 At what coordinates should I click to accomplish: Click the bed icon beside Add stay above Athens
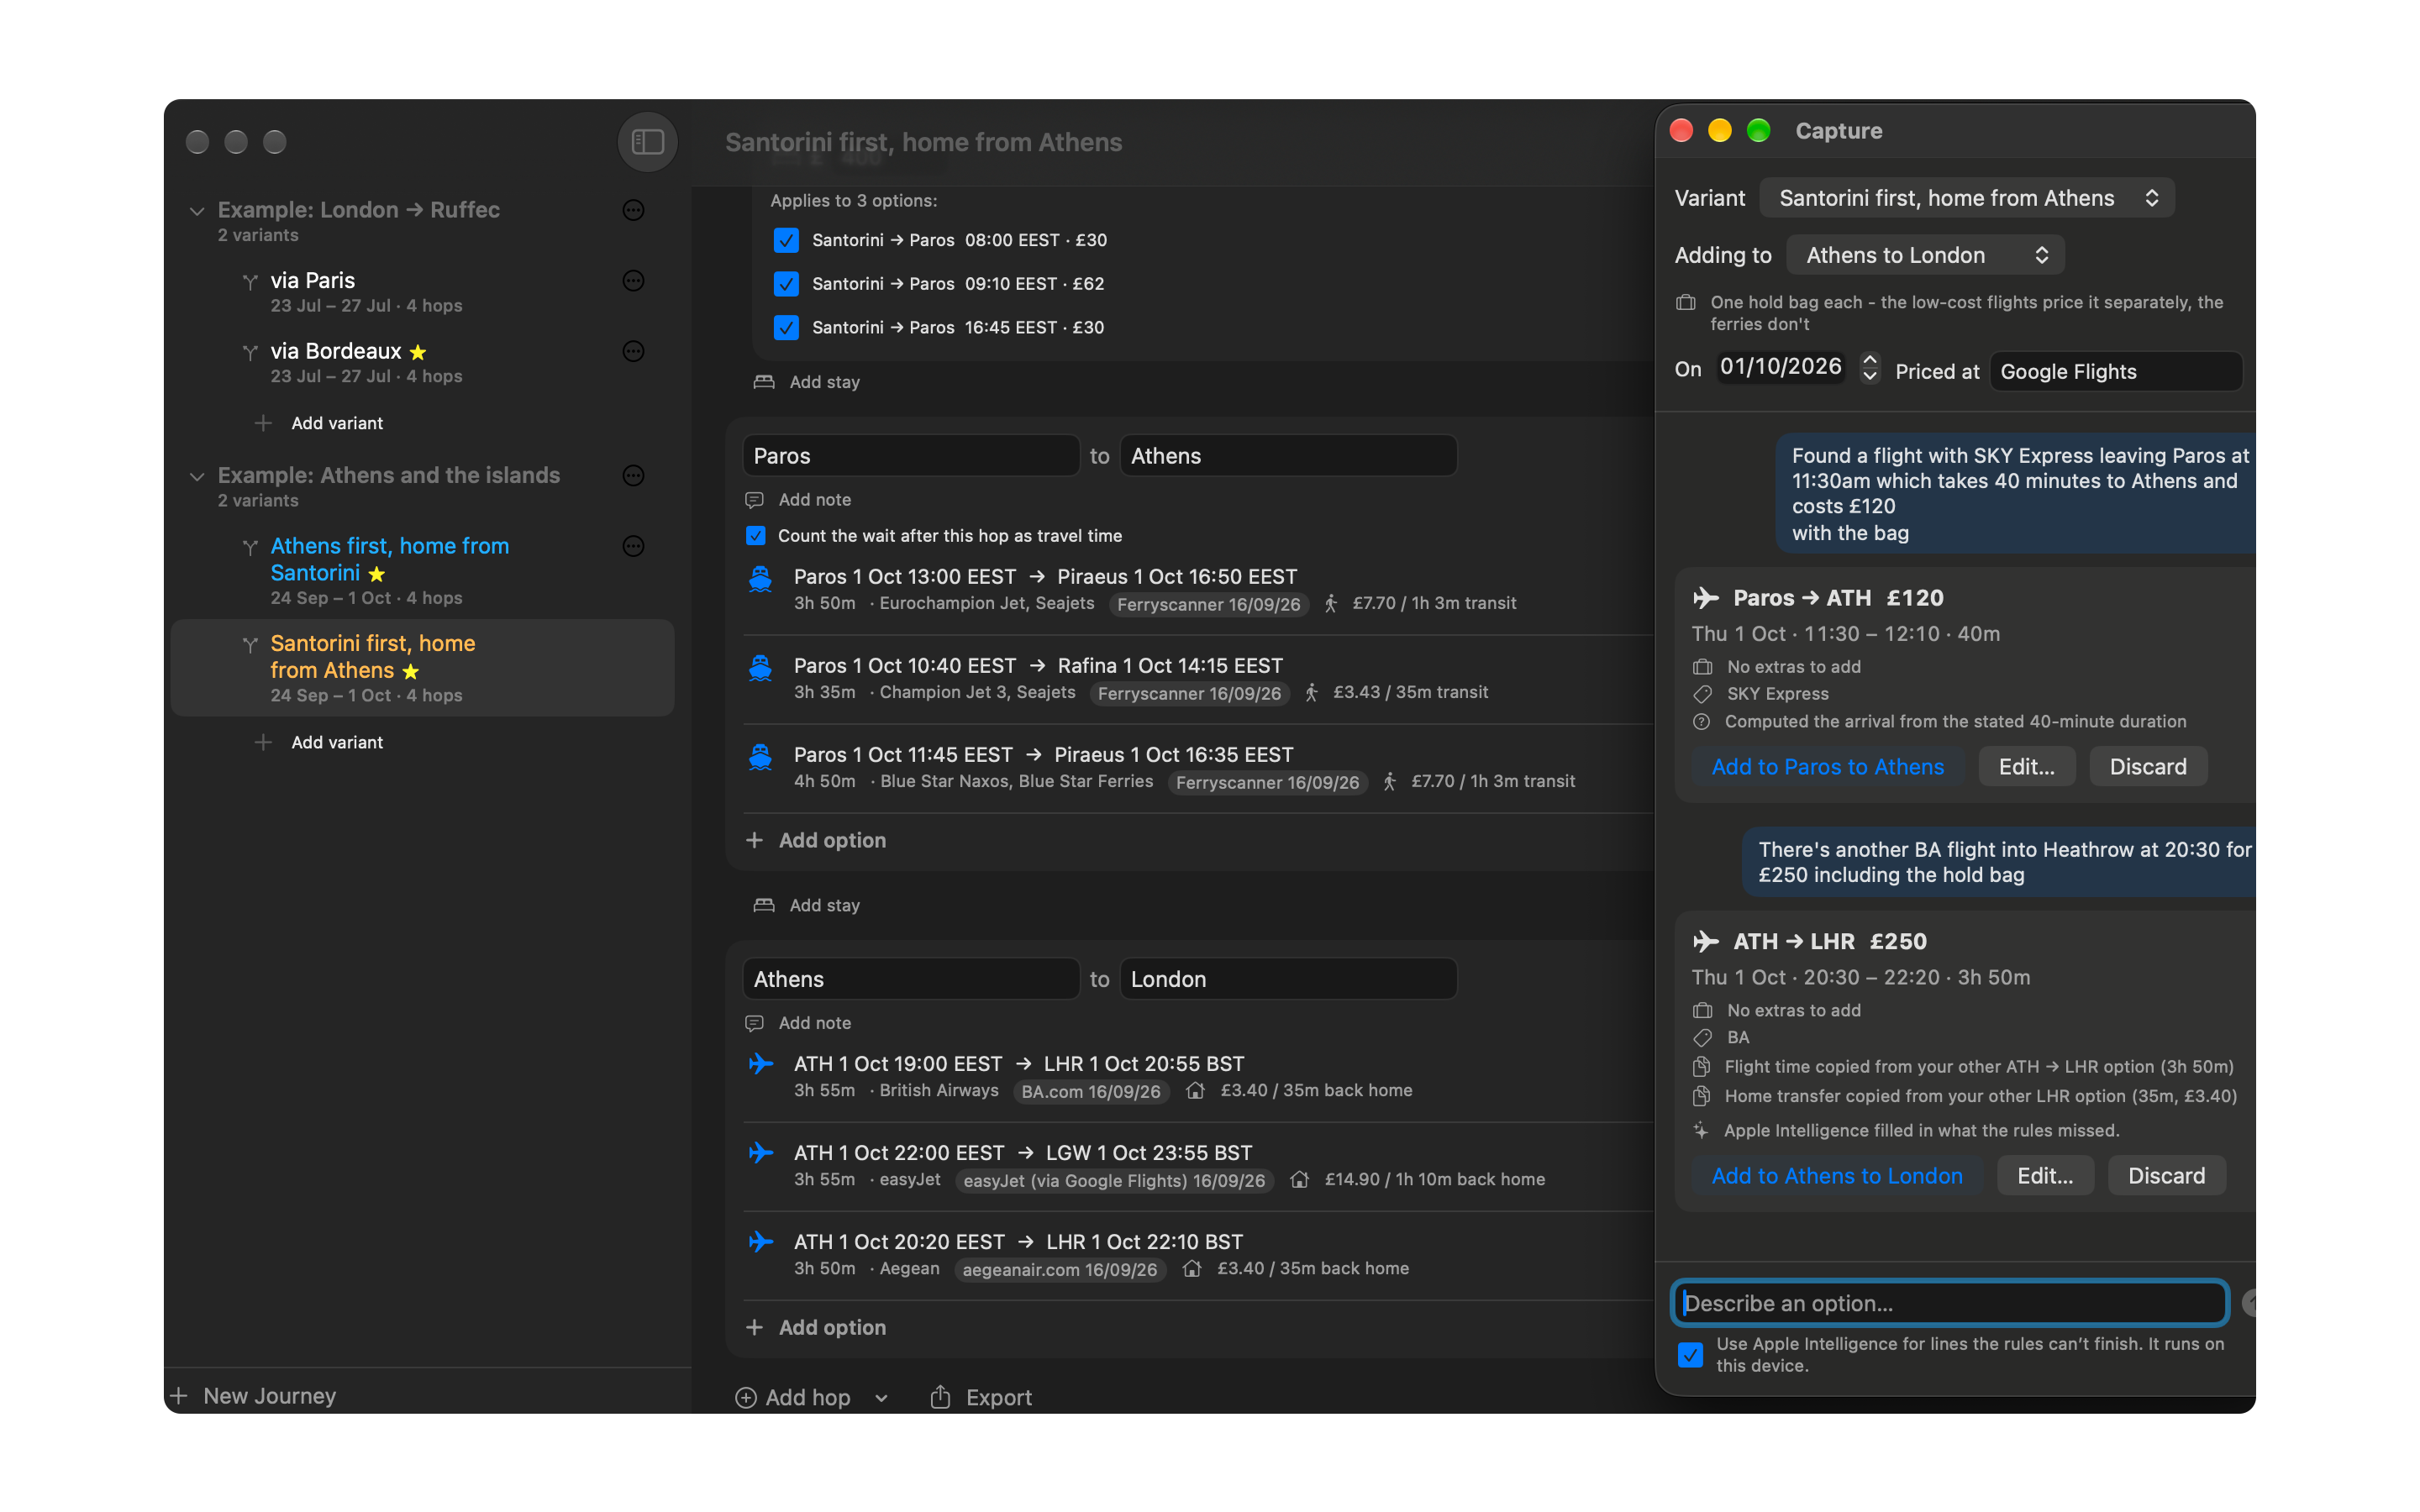[x=764, y=905]
